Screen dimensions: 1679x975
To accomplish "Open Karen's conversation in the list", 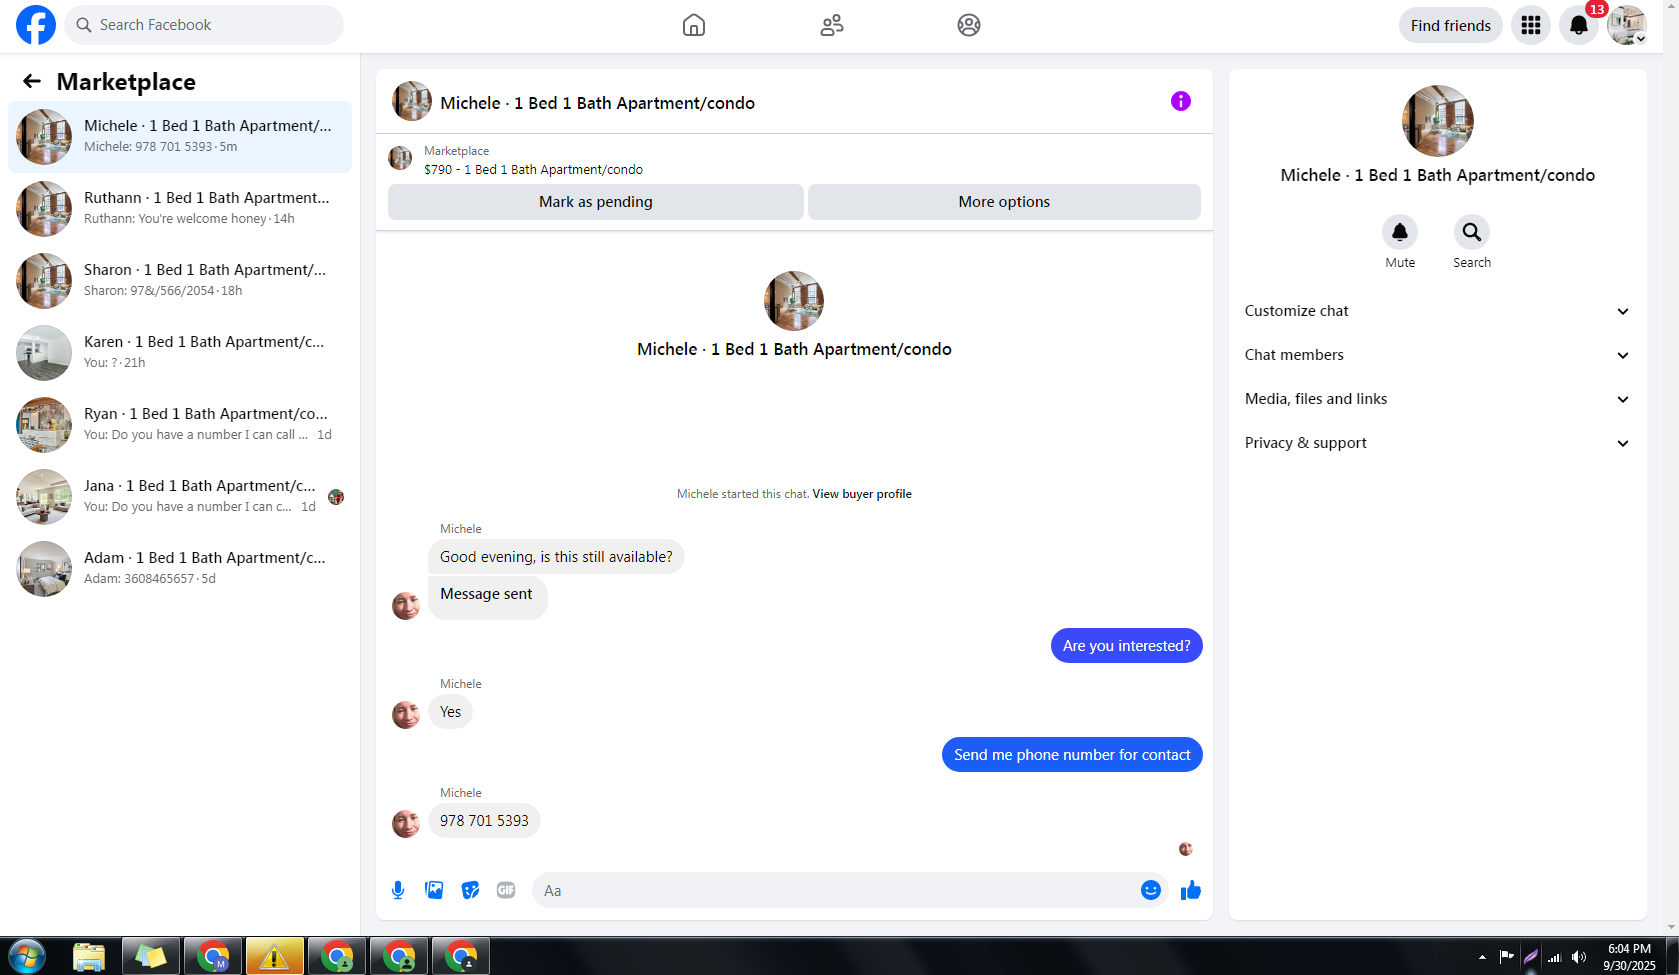I will pos(180,353).
